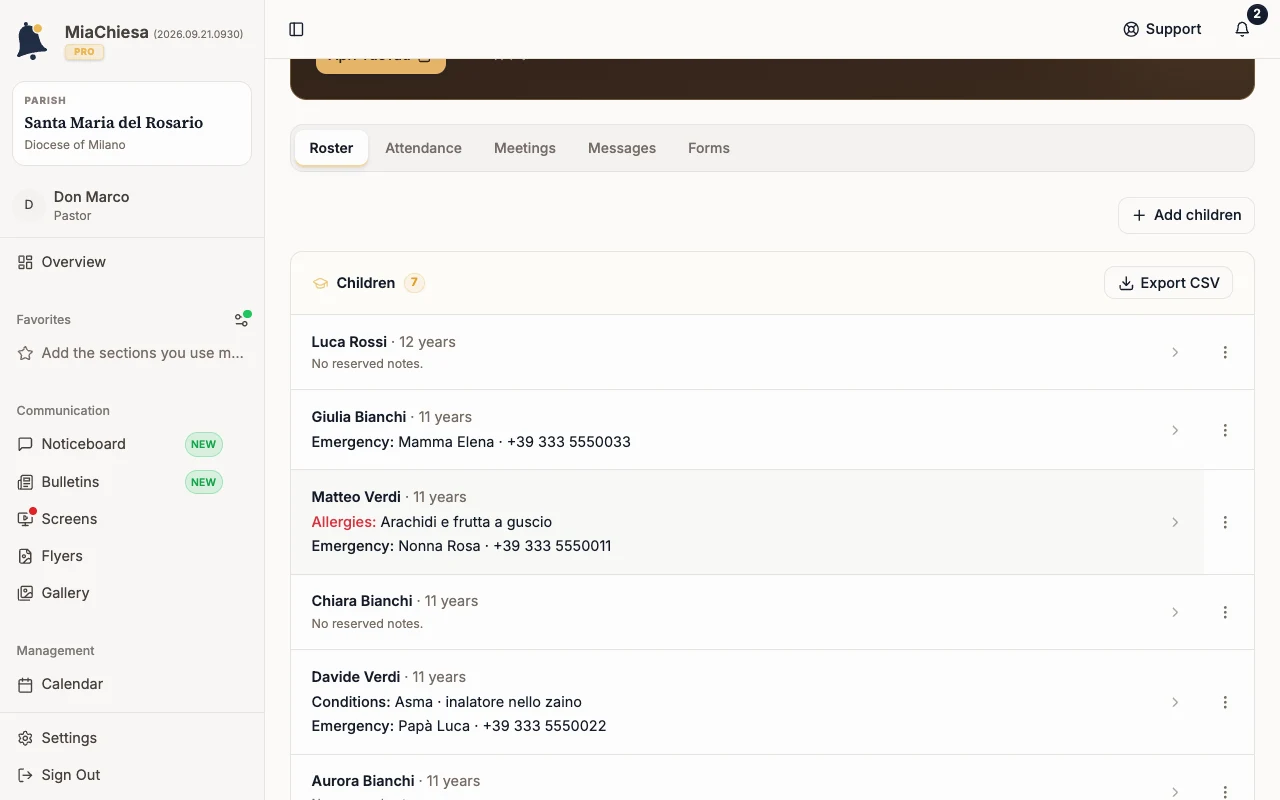Screen dimensions: 1280x800
Task: Collapse the sidebar with the panel icon
Action: [296, 29]
